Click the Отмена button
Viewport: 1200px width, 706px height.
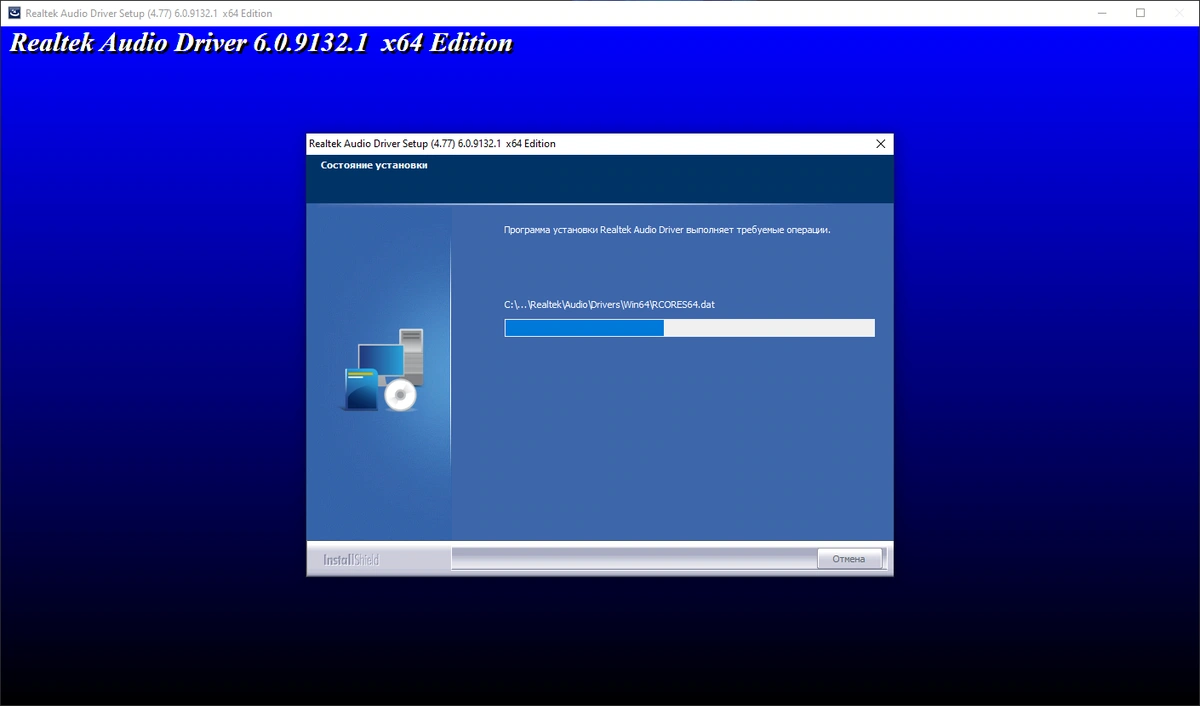click(x=849, y=559)
